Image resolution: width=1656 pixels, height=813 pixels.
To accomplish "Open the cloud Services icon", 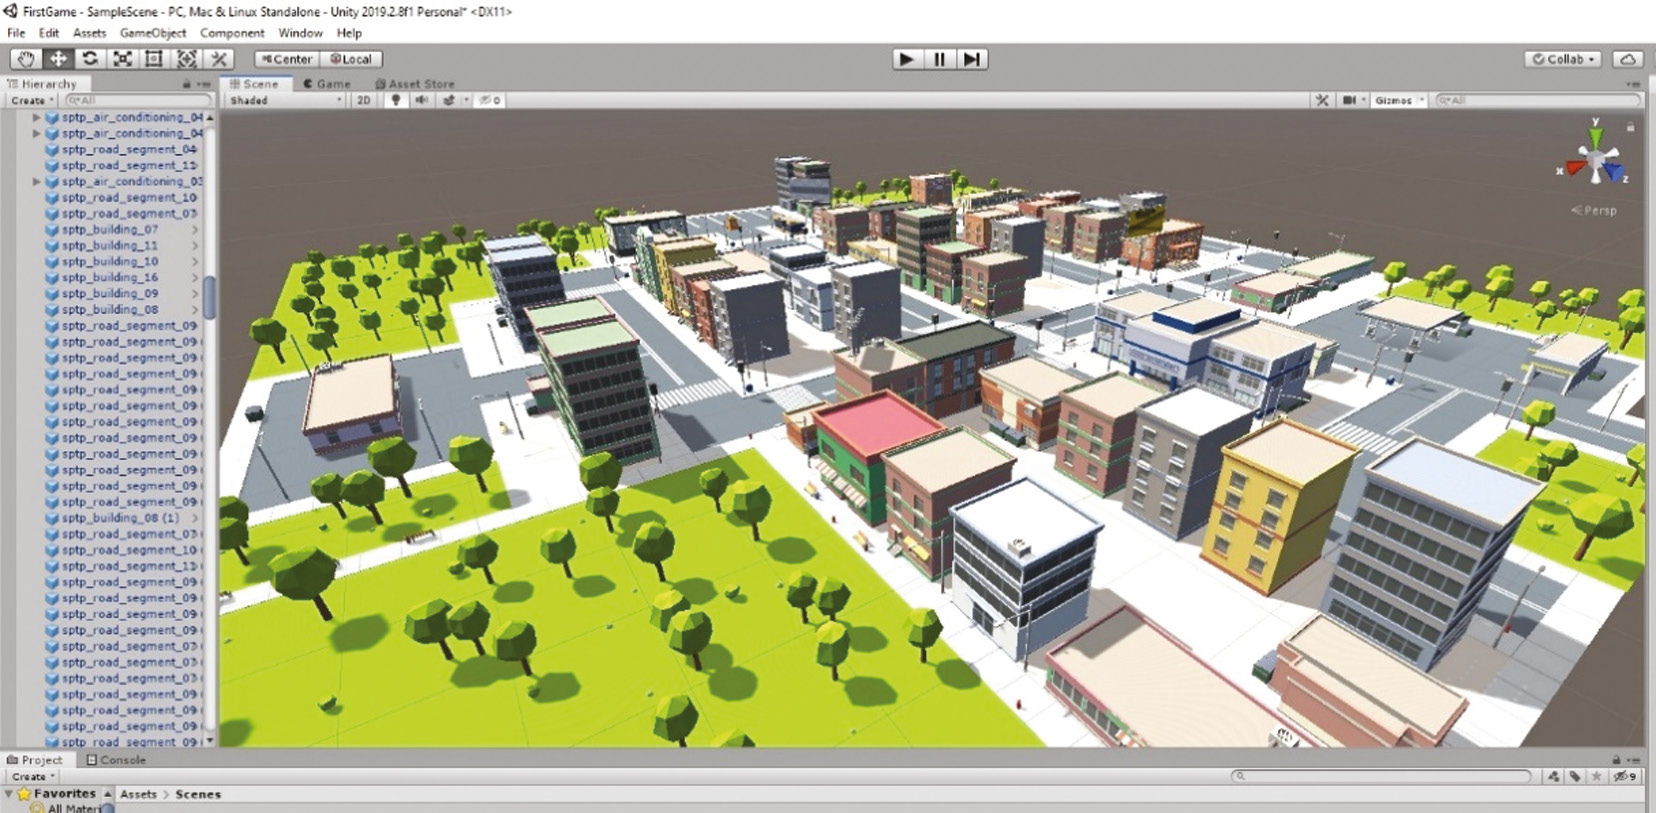I will [1628, 59].
